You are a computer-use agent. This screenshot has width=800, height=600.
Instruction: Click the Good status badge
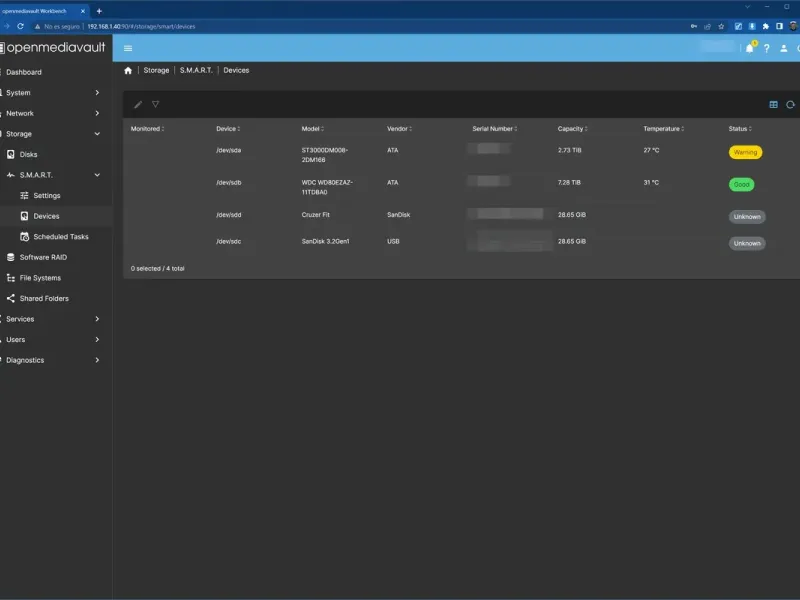[741, 184]
